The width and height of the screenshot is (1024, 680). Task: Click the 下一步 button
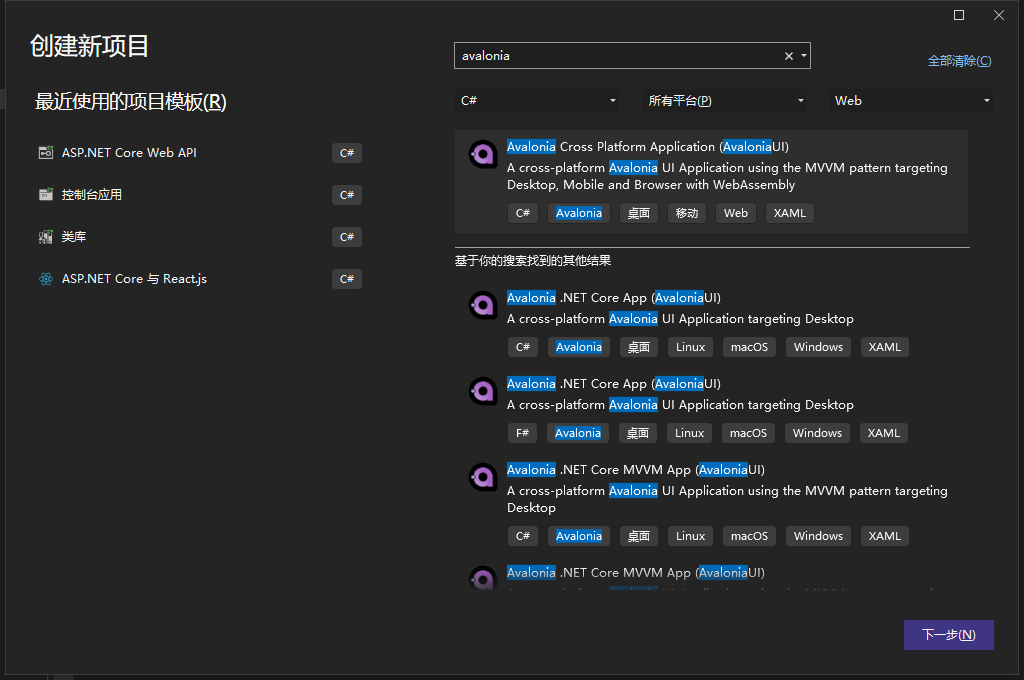[x=949, y=635]
